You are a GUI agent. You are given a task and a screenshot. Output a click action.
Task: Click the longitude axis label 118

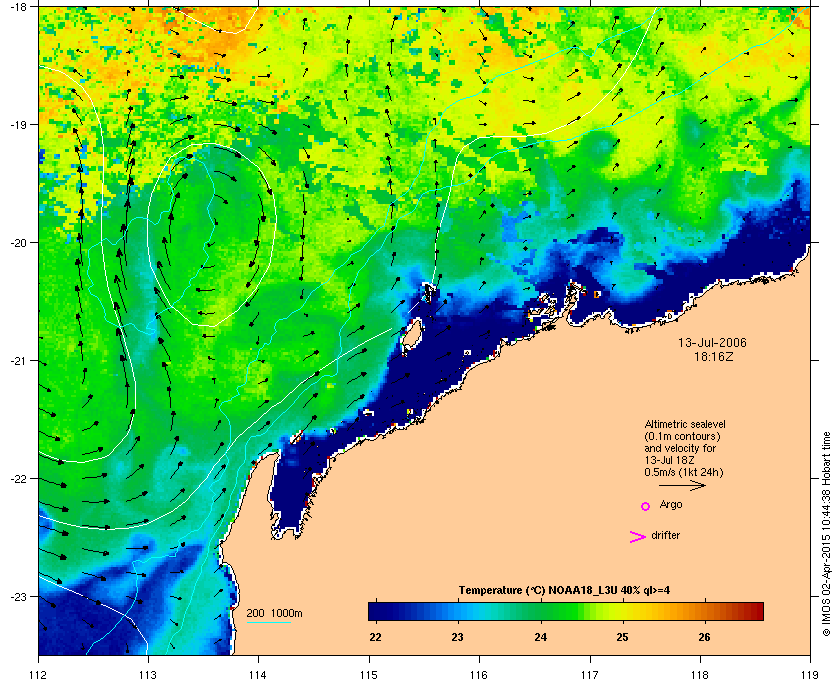point(700,674)
